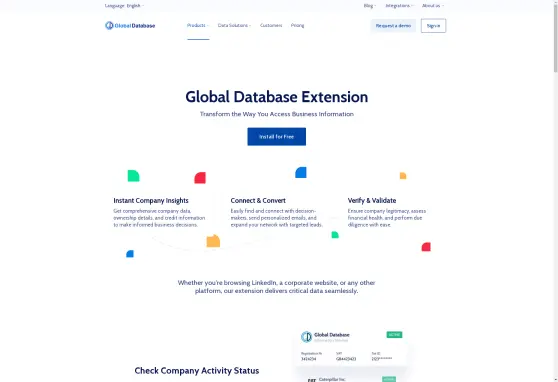Click the blue shape above Connect & Convert
Viewport: 558px width, 382px height.
pos(301,172)
